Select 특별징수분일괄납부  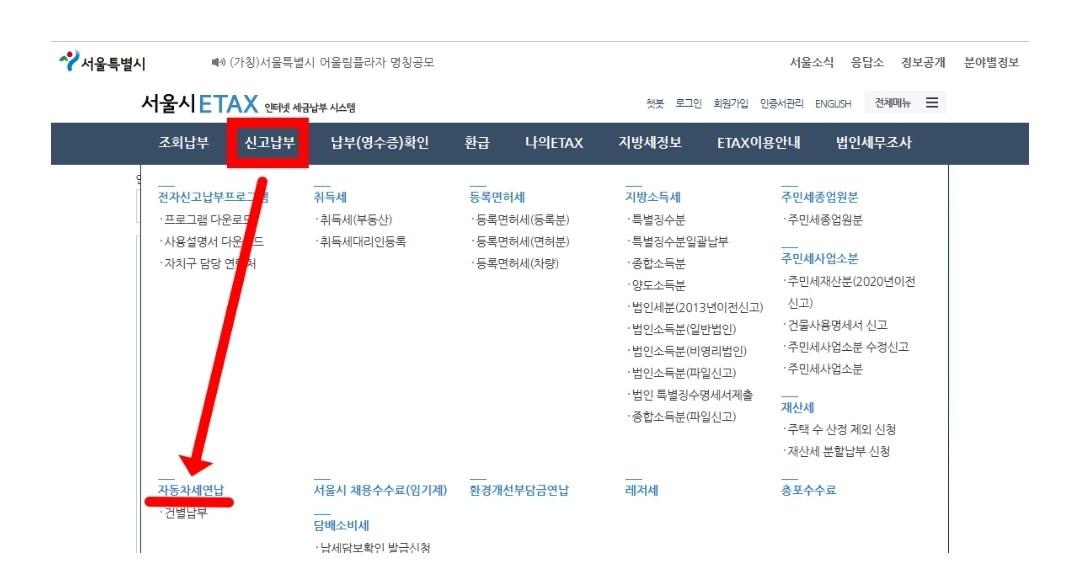point(678,242)
